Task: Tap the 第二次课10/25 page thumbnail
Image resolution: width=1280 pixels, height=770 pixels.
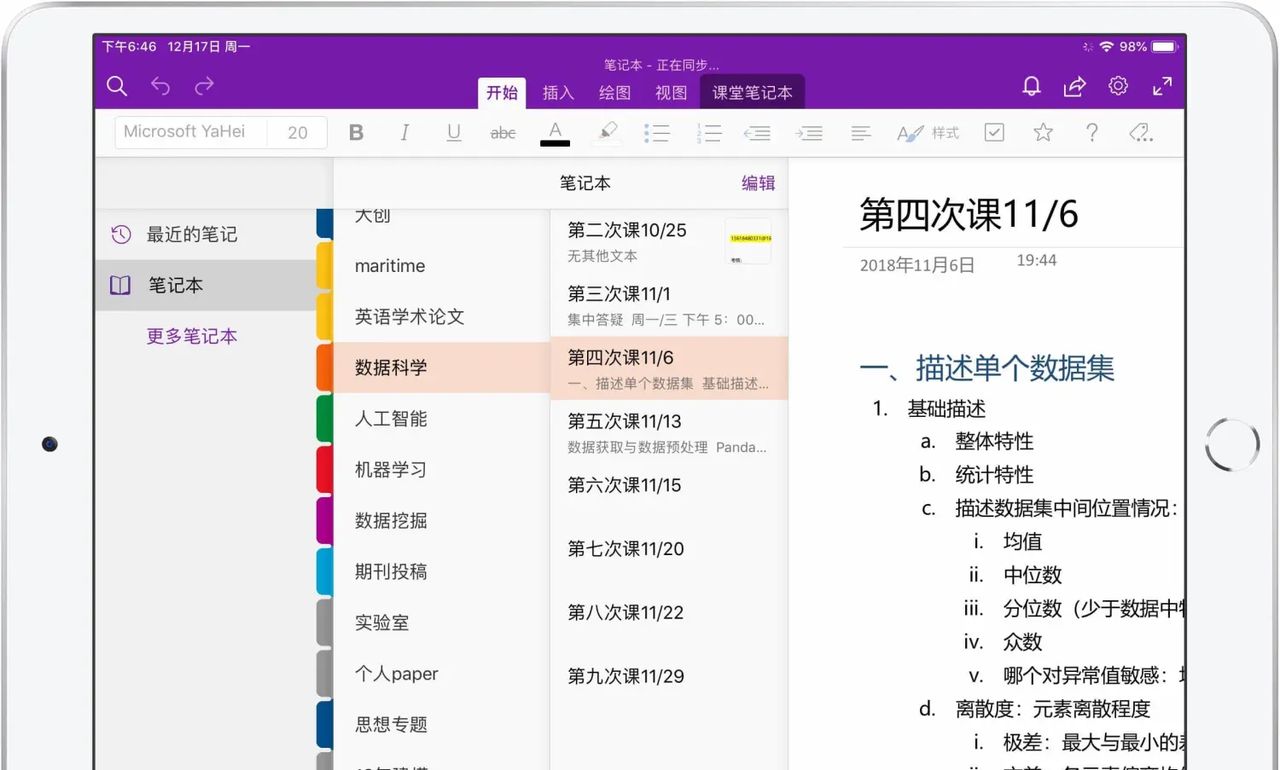Action: (748, 241)
